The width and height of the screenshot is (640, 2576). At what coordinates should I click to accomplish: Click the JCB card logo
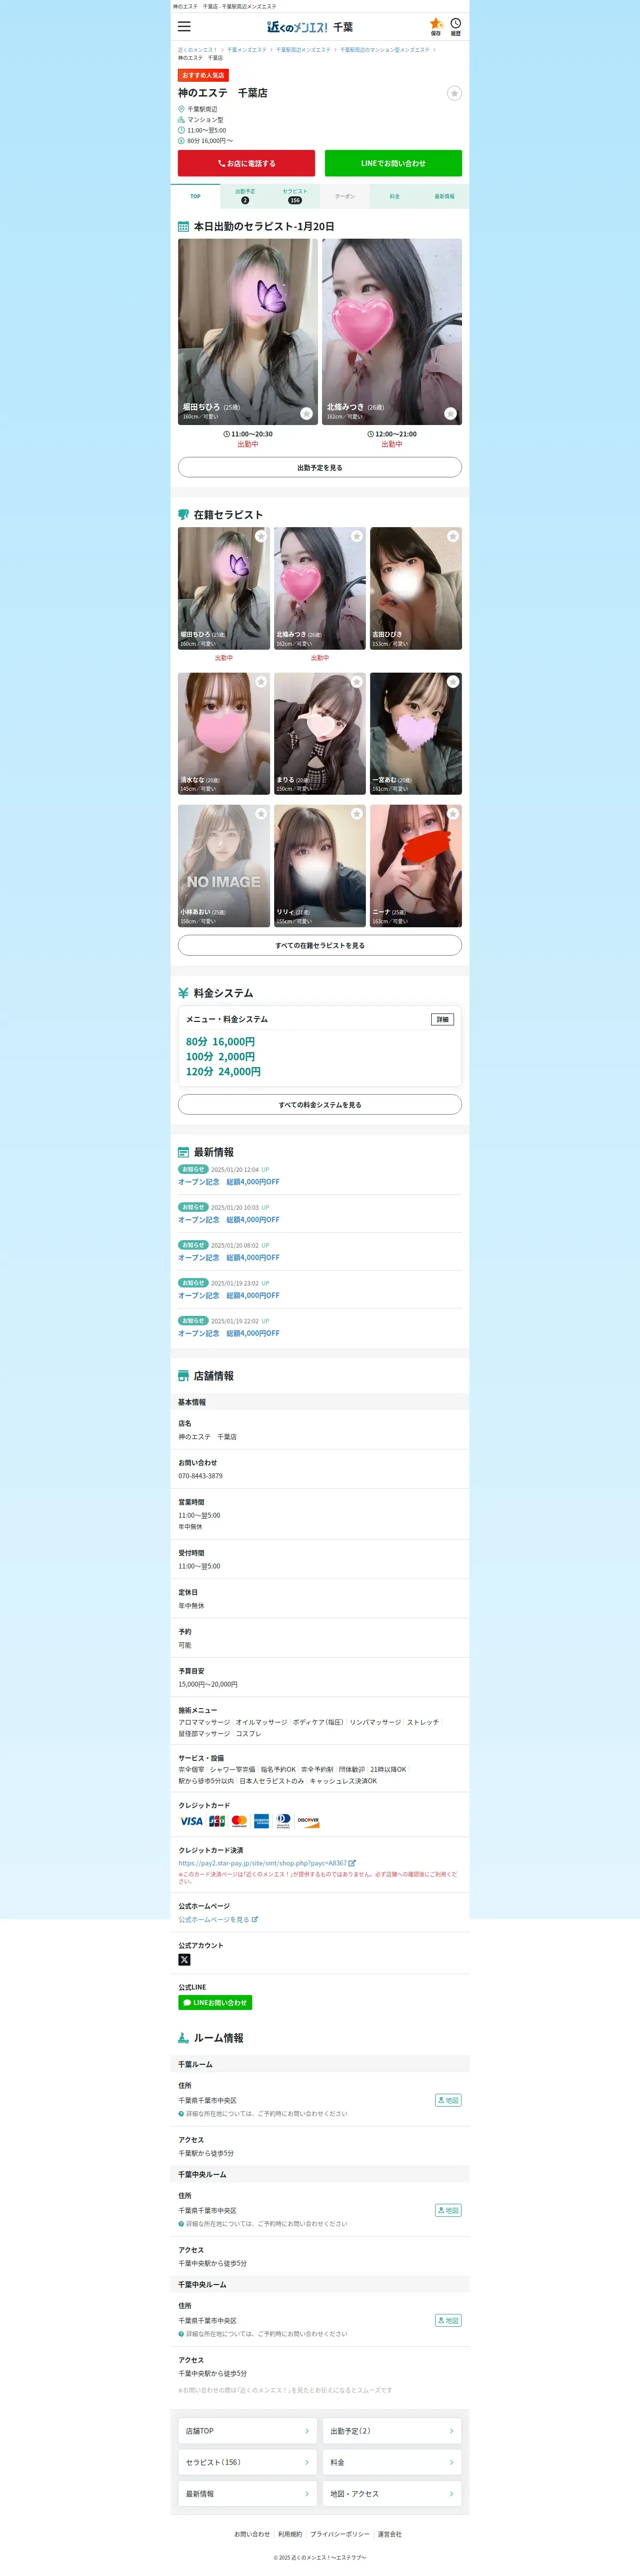point(217,1821)
